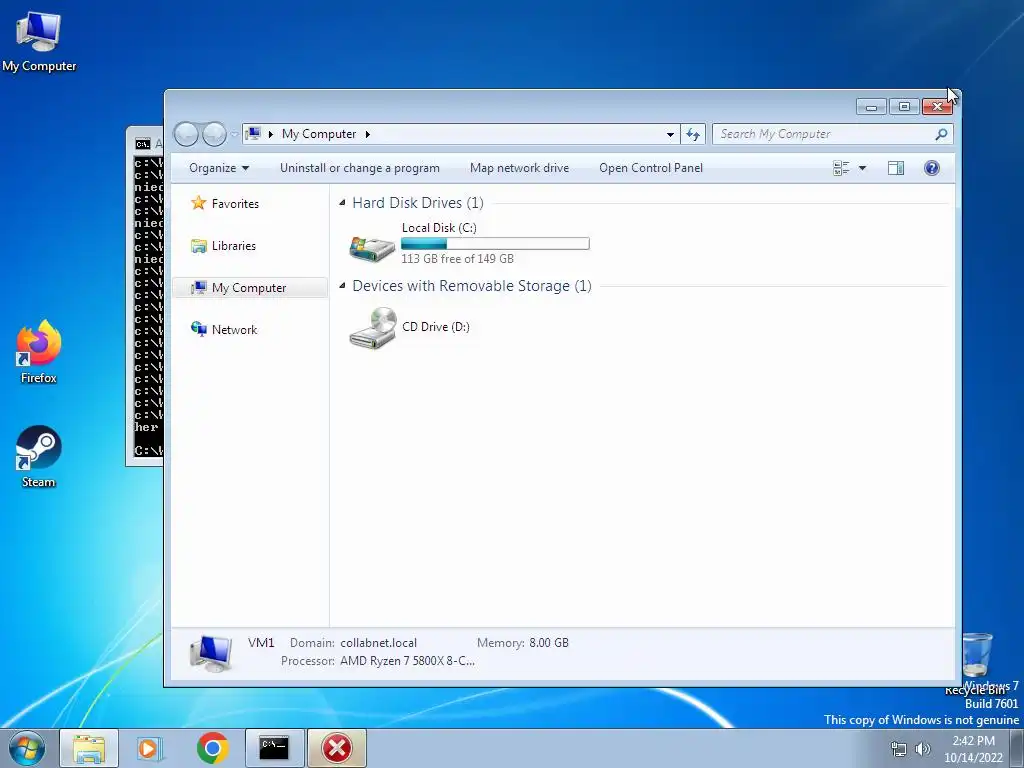This screenshot has width=1024, height=768.
Task: Collapse Devices with Removable Storage group
Action: tap(342, 286)
